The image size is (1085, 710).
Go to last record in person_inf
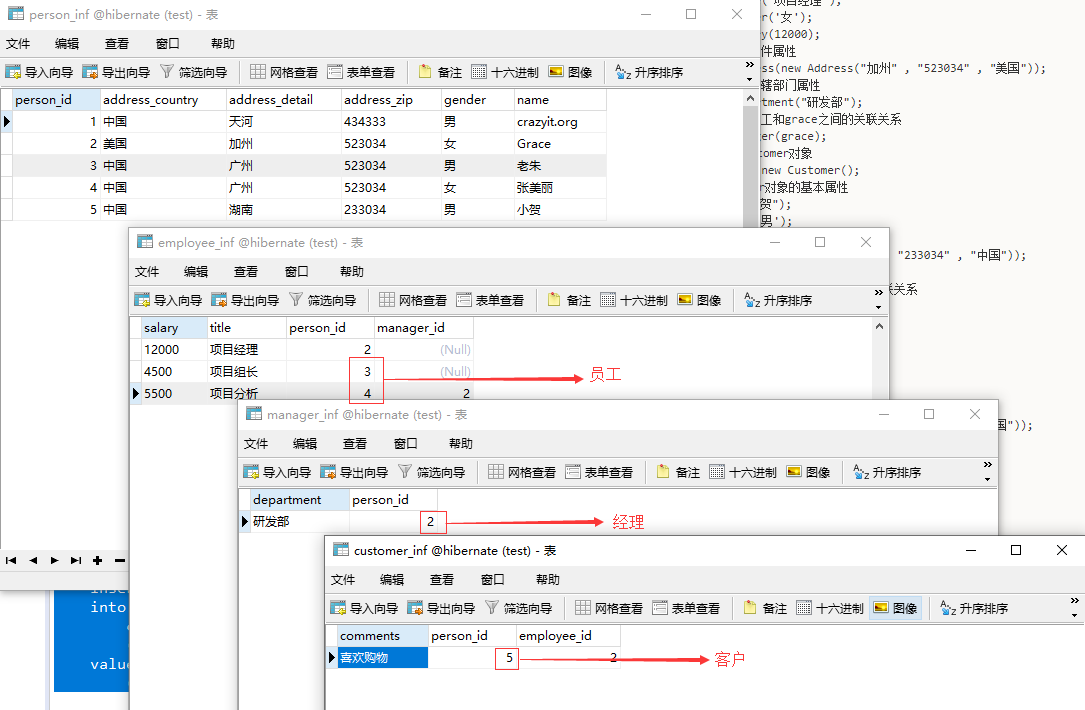pyautogui.click(x=76, y=561)
